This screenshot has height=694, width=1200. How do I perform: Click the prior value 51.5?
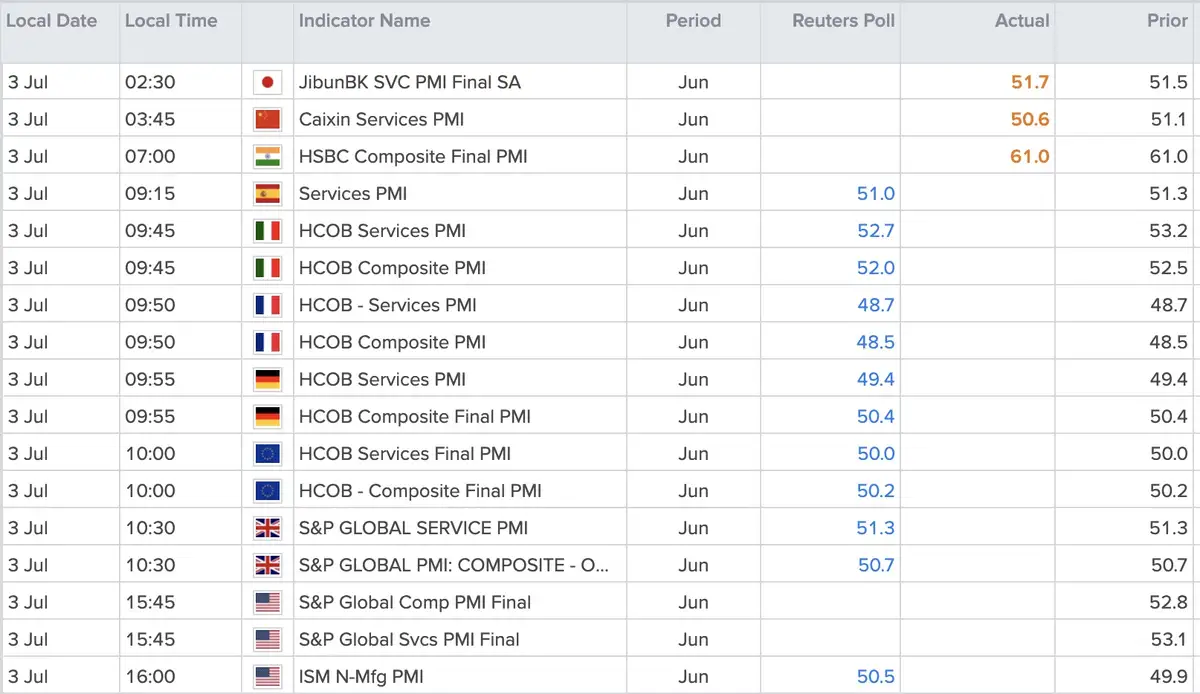(x=1169, y=82)
